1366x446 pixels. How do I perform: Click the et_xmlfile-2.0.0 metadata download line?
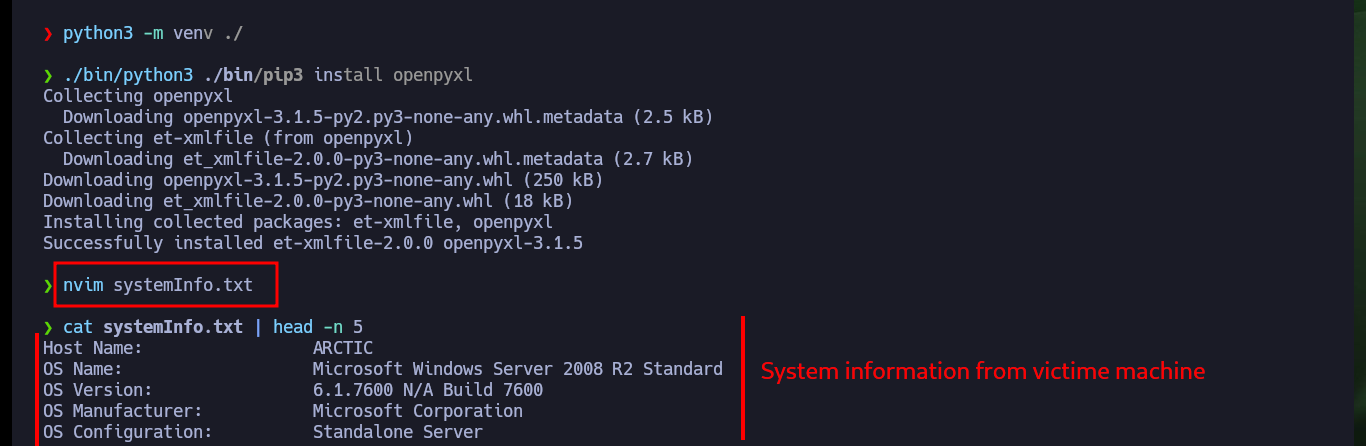point(378,159)
